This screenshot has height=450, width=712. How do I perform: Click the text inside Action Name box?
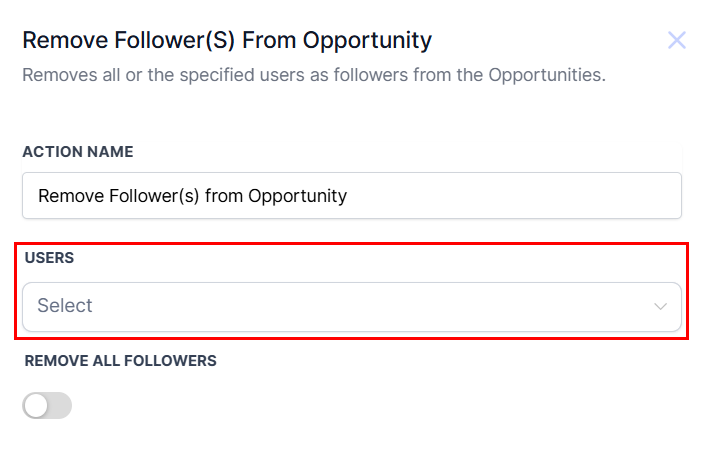pos(192,196)
